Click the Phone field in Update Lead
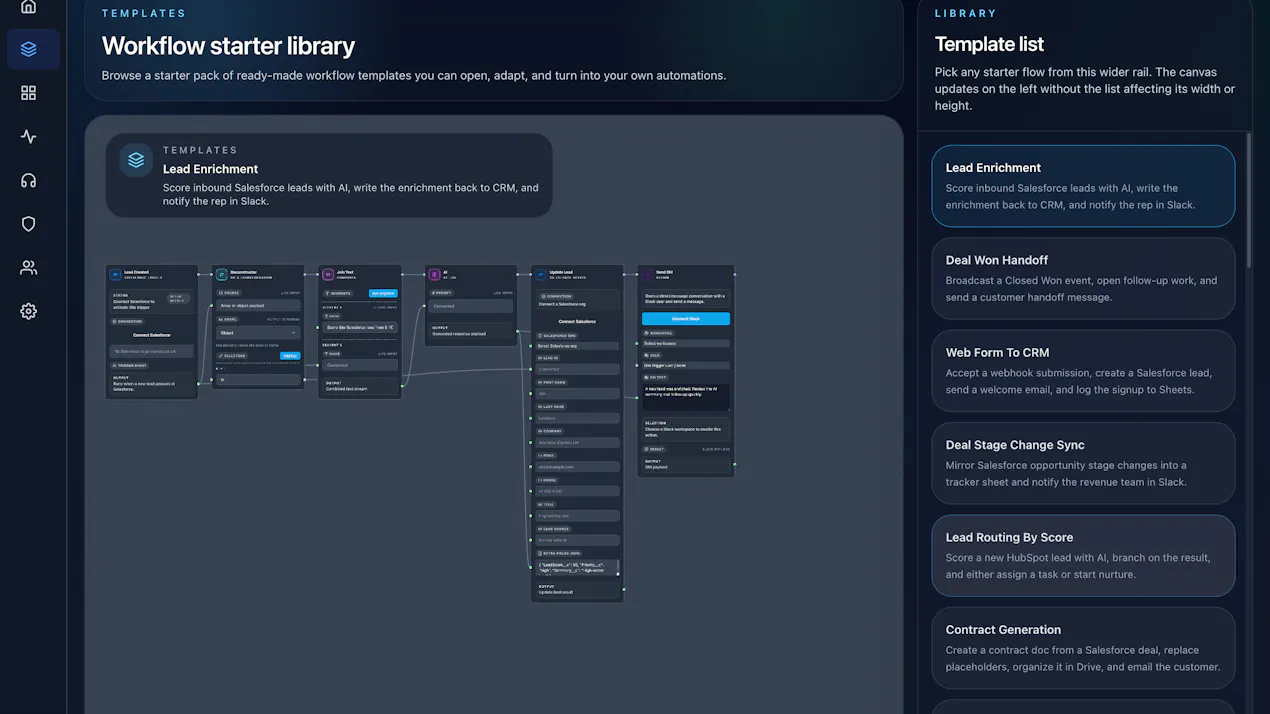Image resolution: width=1270 pixels, height=714 pixels. (577, 491)
